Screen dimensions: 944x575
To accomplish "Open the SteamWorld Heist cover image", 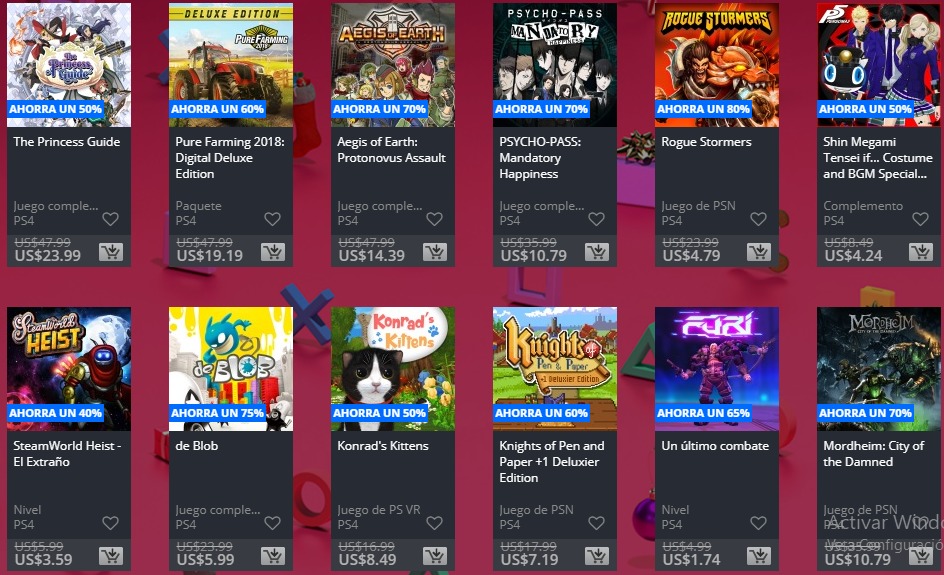I will click(69, 369).
